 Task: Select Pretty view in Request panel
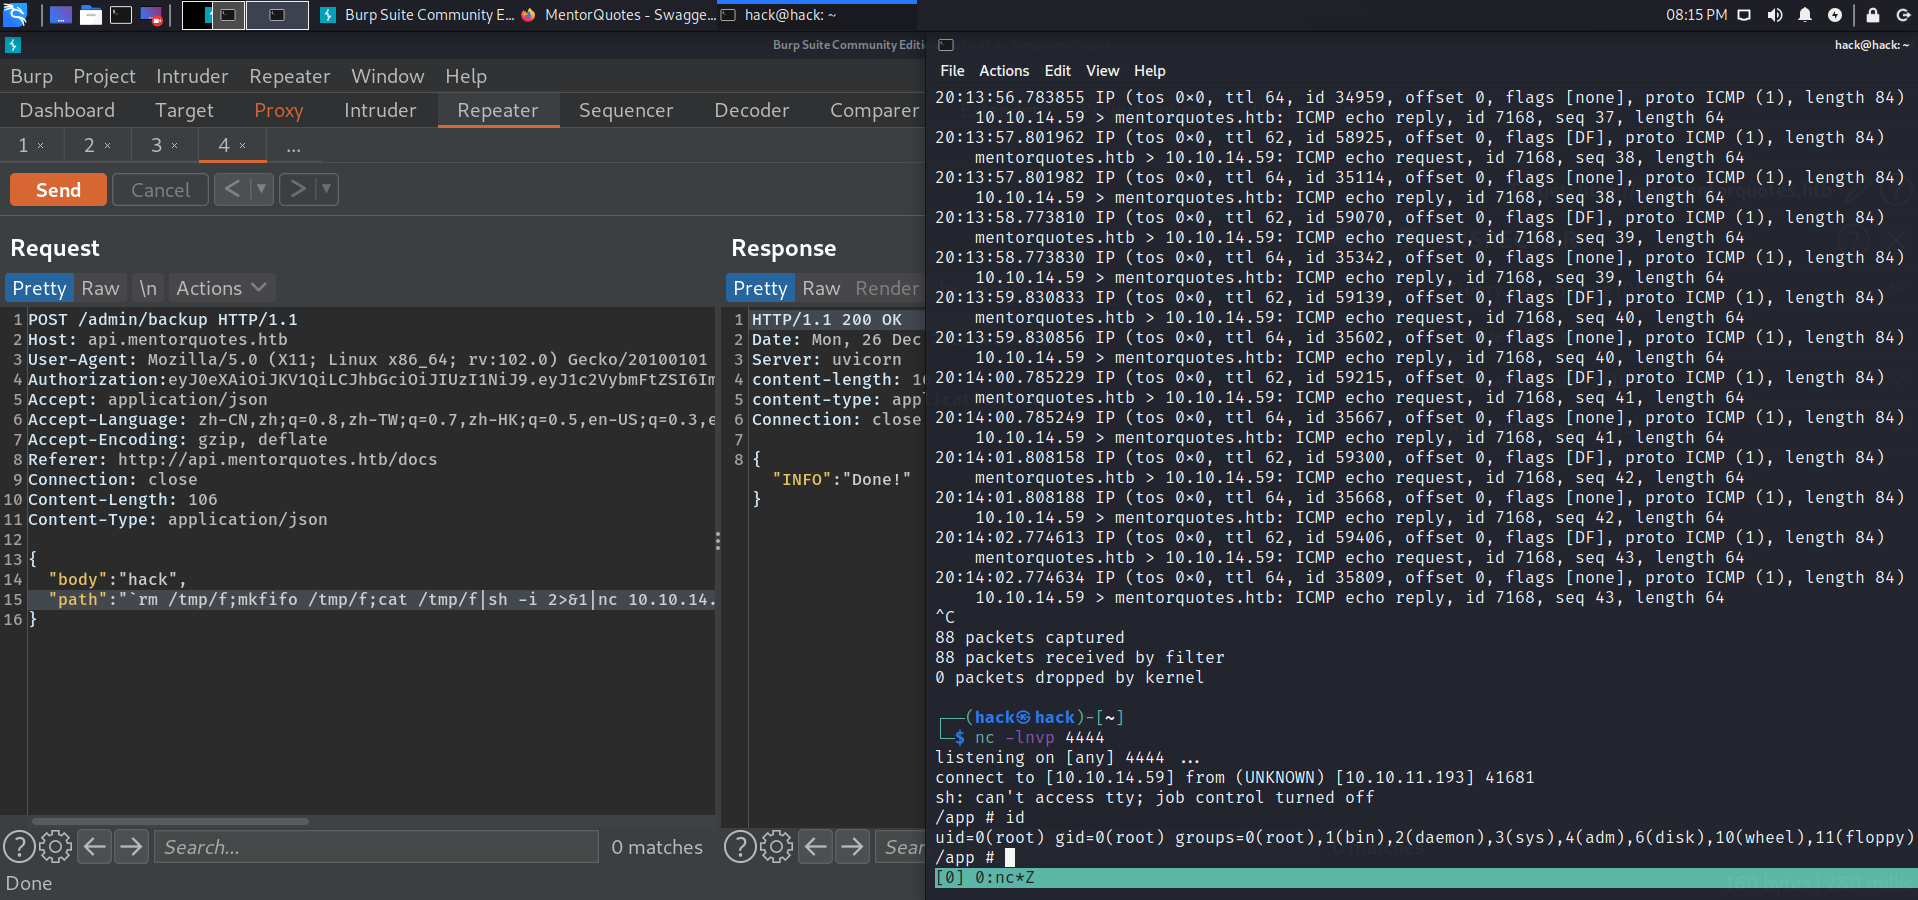(39, 288)
